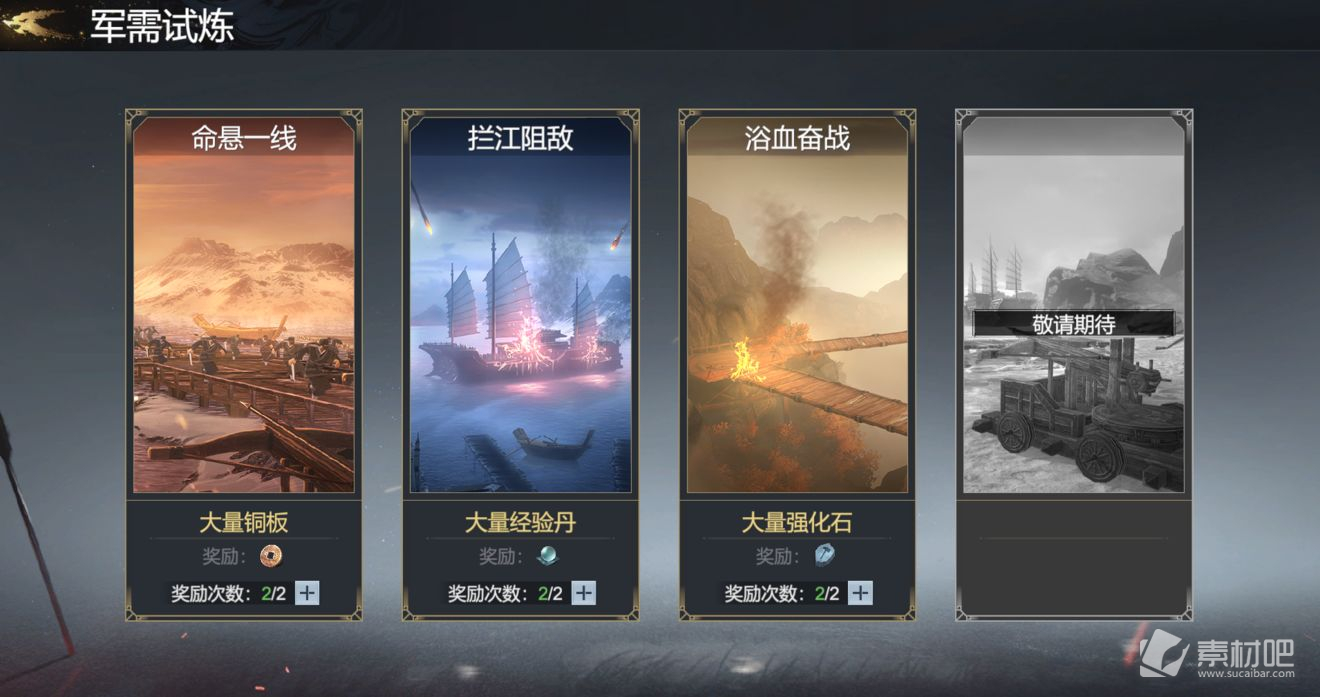Click 奖励次数 2/2 counter under 大量铜板
1320x697 pixels.
(229, 593)
